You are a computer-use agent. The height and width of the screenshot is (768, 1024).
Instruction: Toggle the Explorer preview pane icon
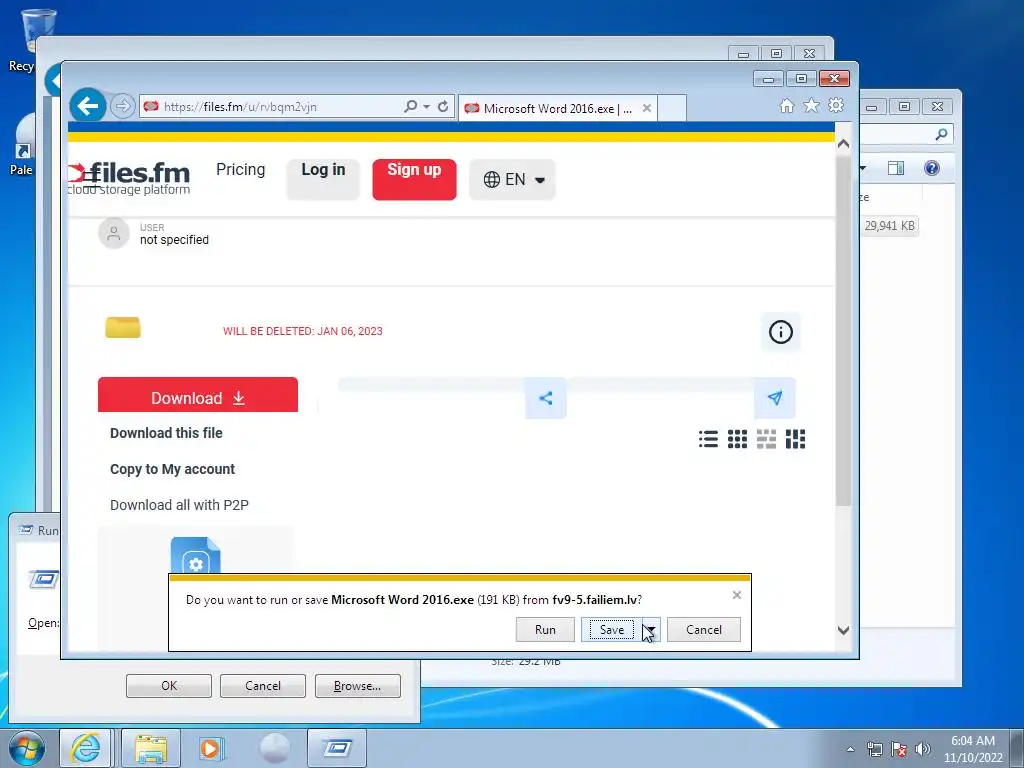(x=896, y=168)
